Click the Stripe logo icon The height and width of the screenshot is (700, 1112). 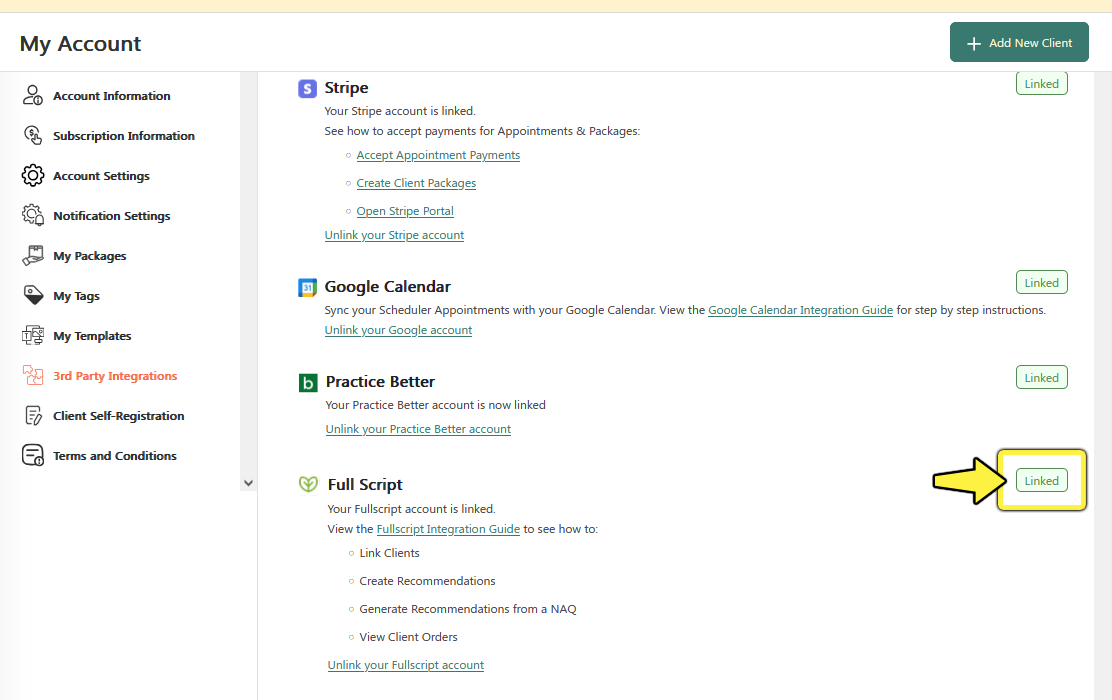click(x=307, y=89)
